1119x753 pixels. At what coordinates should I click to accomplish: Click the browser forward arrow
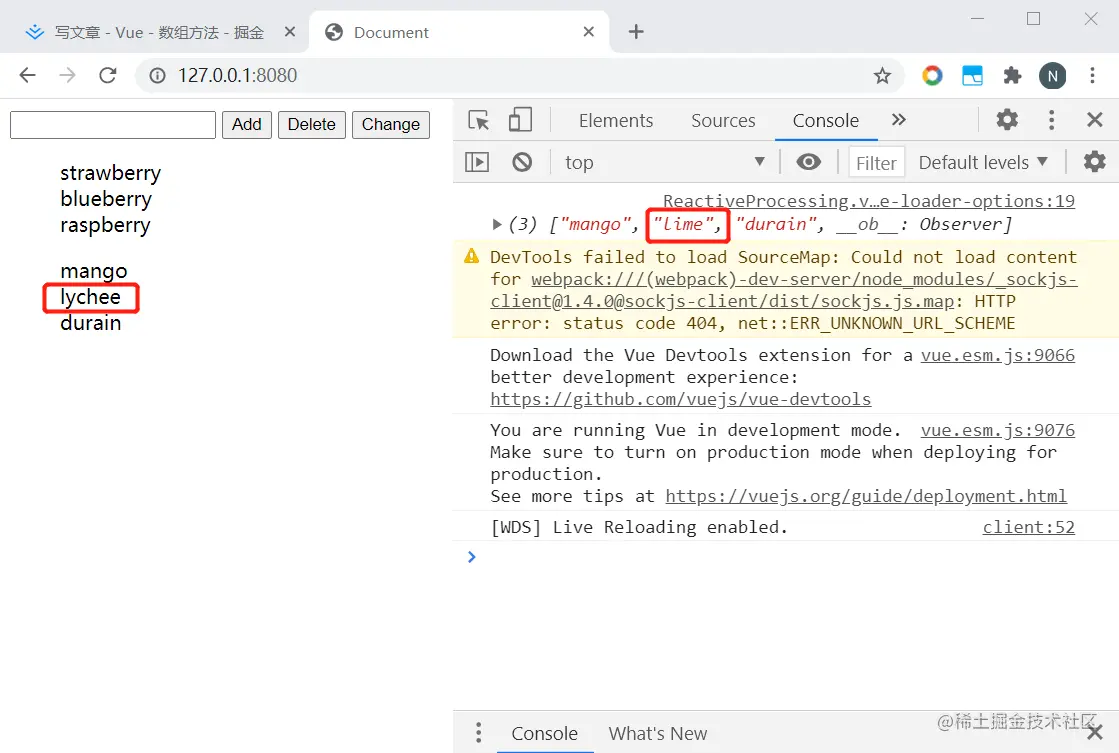pos(67,75)
